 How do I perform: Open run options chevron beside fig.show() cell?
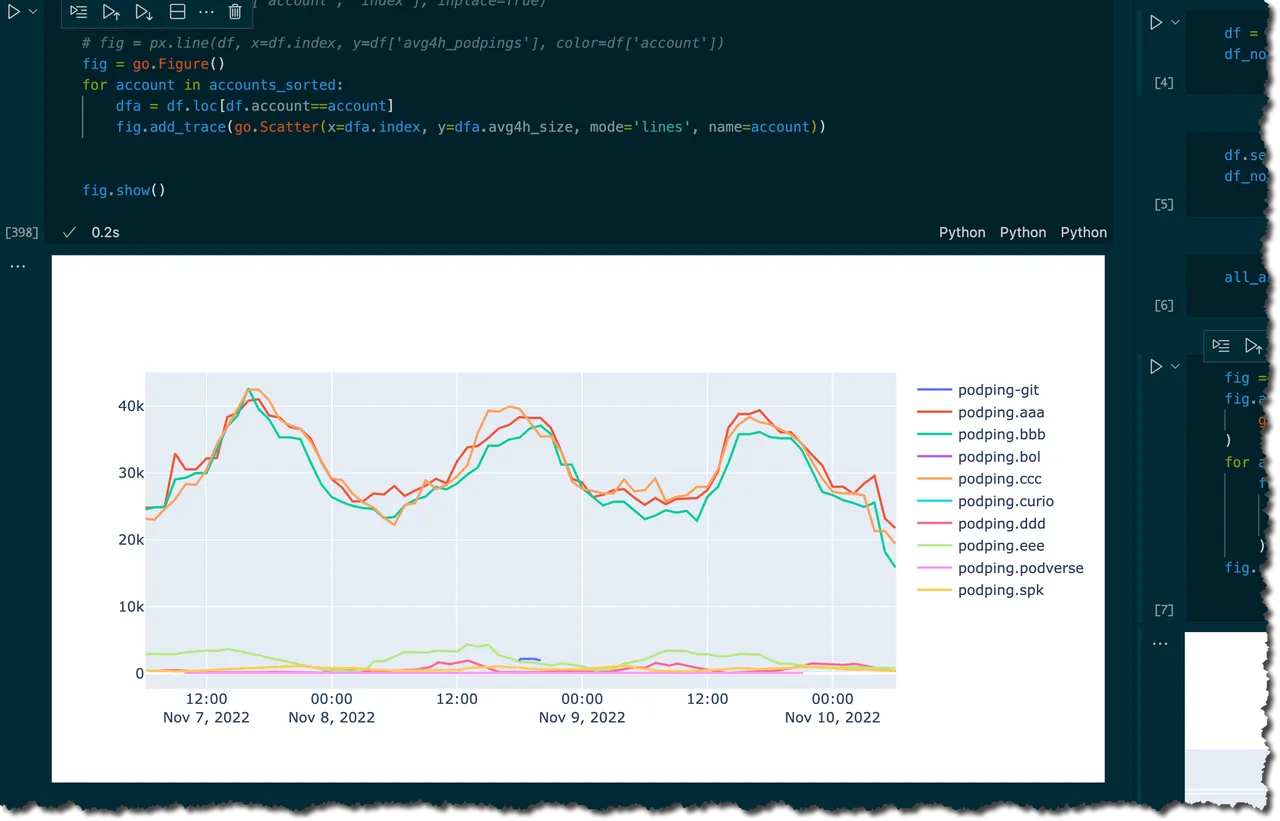(x=33, y=12)
